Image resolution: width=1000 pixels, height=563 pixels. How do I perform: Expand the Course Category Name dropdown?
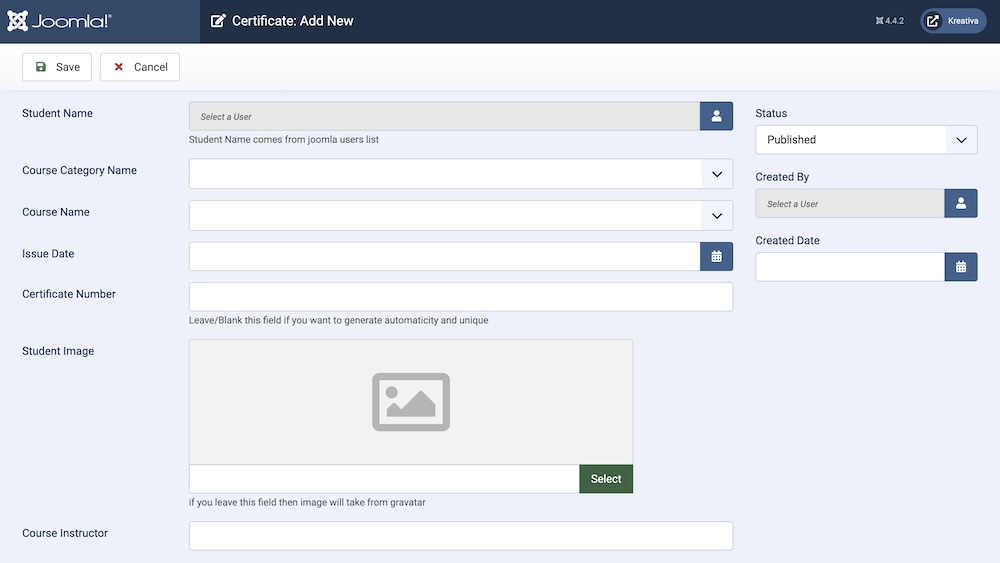(461, 174)
